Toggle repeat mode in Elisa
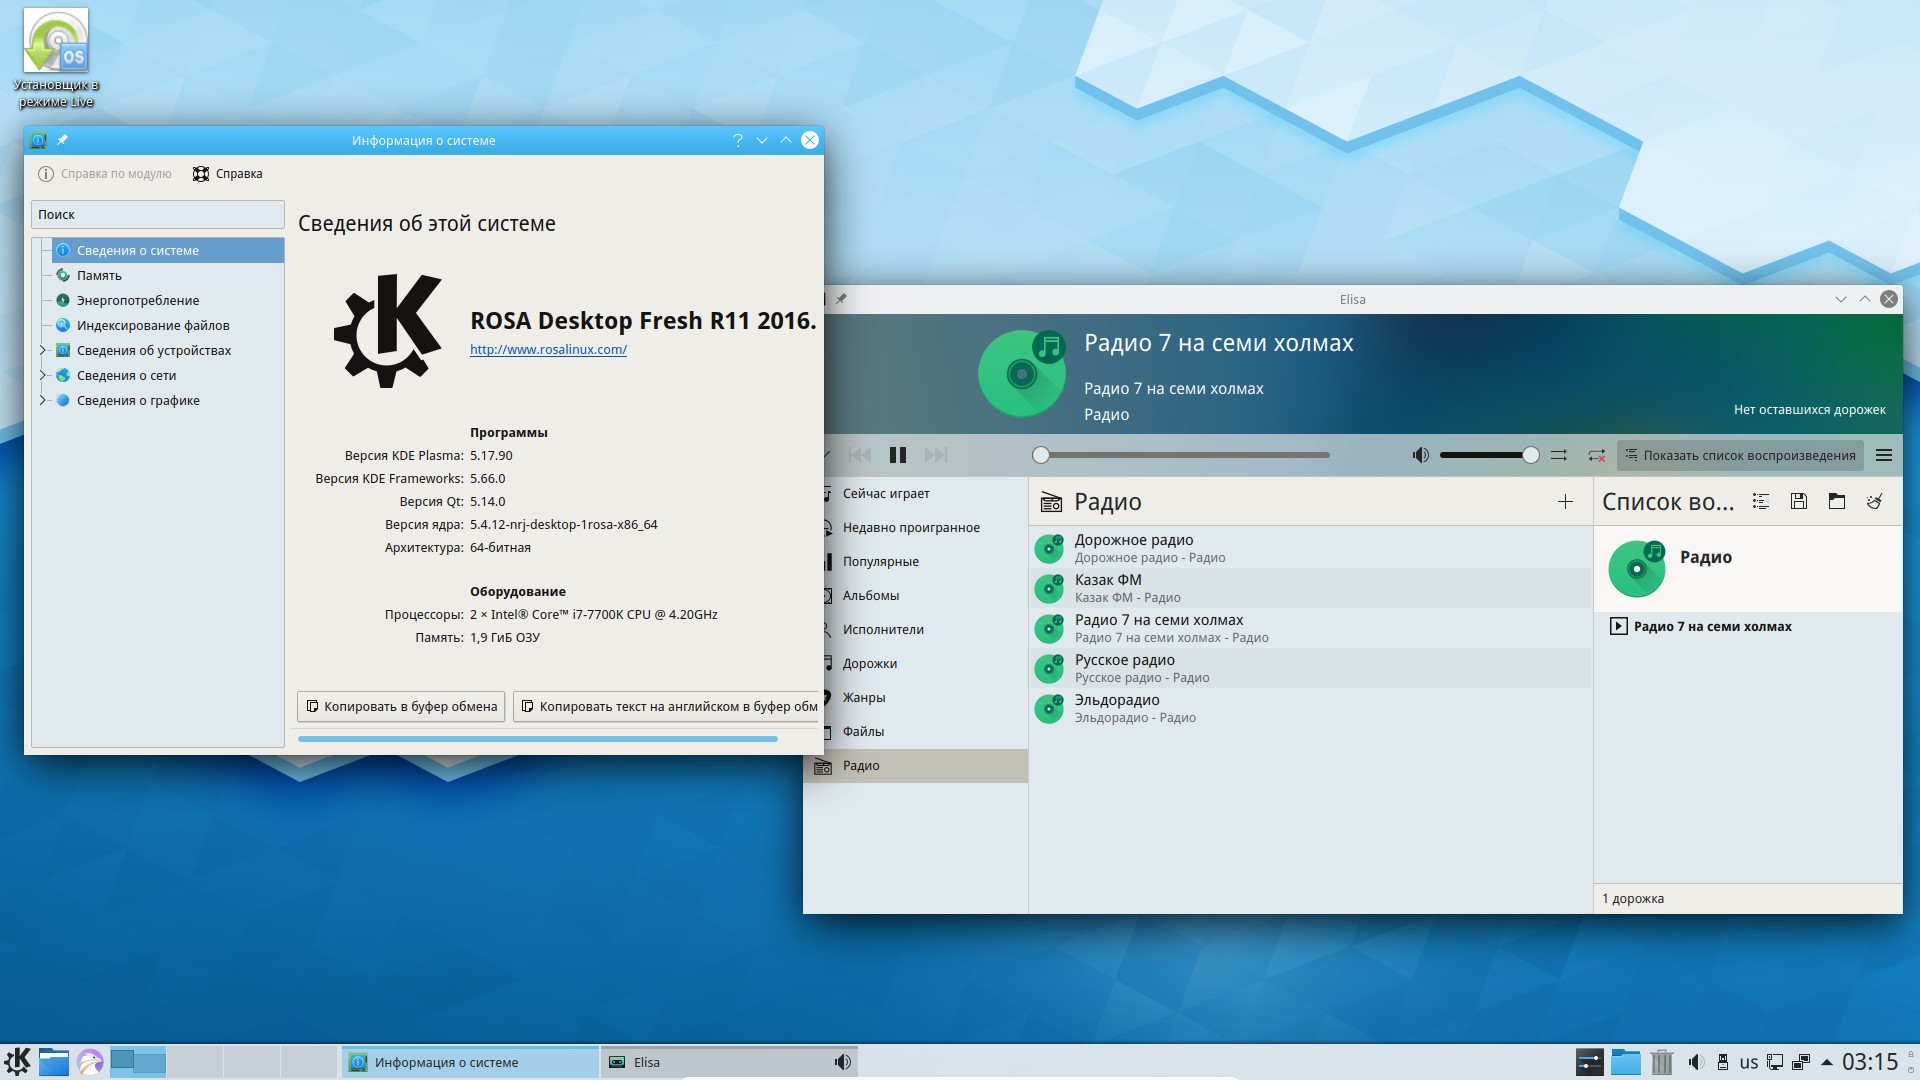Screen dimensions: 1920x1080 [x=1596, y=455]
